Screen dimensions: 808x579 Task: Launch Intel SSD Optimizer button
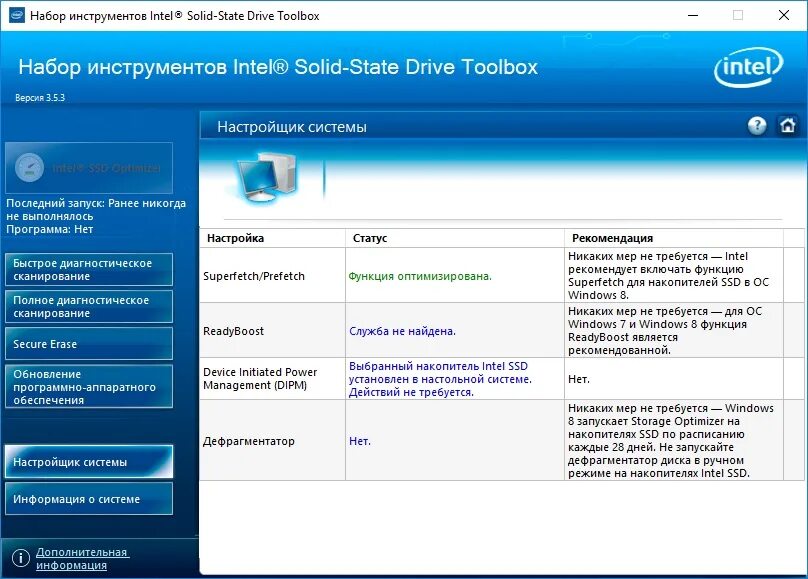point(89,168)
